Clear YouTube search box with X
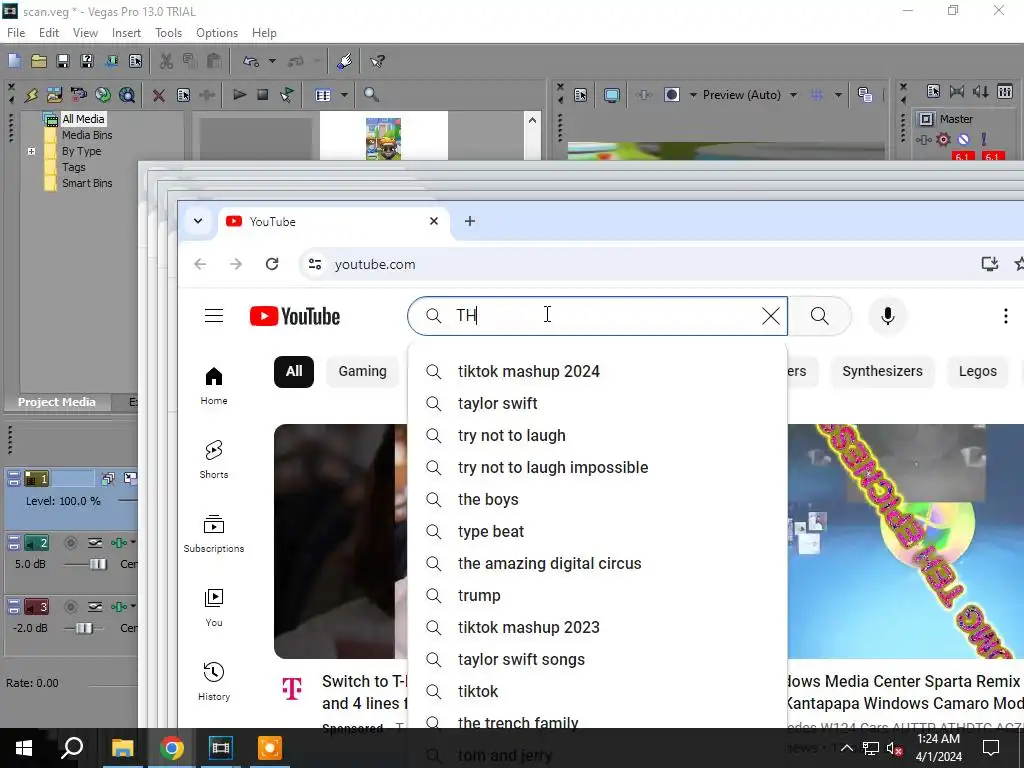This screenshot has height=768, width=1024. point(771,316)
